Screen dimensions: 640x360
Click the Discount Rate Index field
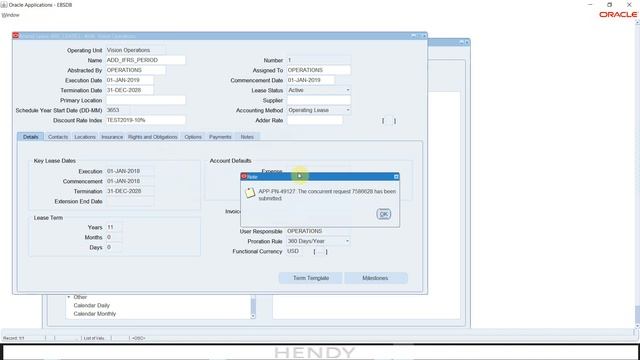click(x=145, y=120)
